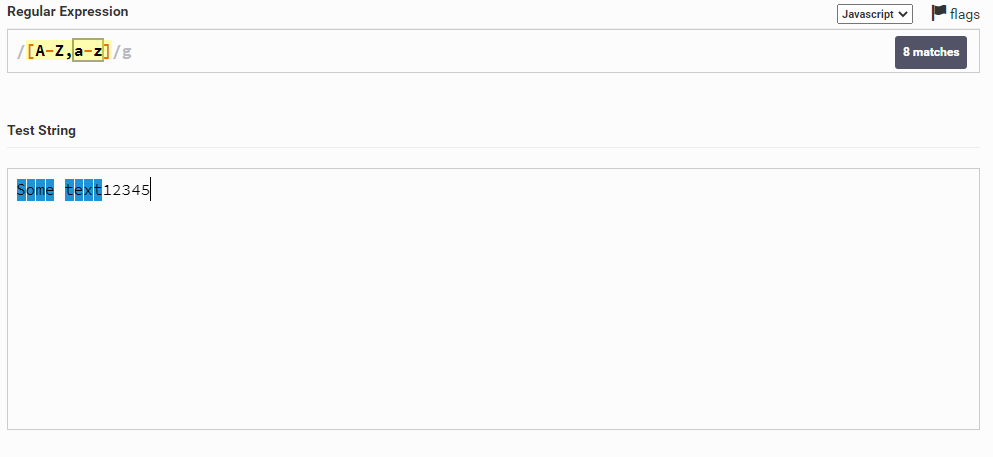The width and height of the screenshot is (993, 457).
Task: Click the closing bracket in the regex
Action: click(107, 52)
